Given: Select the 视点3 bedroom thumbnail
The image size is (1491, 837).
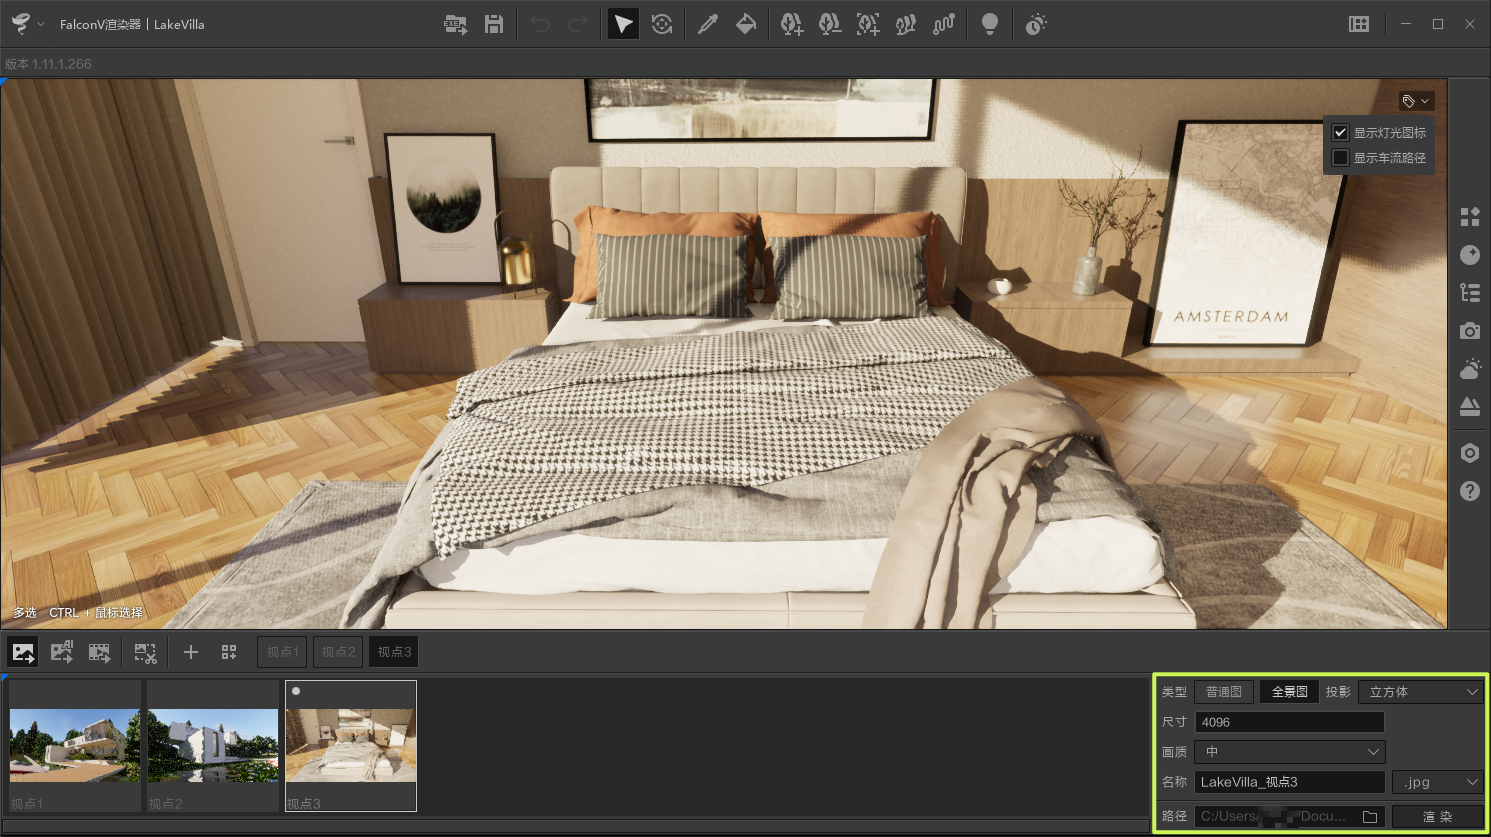Looking at the screenshot, I should [351, 746].
